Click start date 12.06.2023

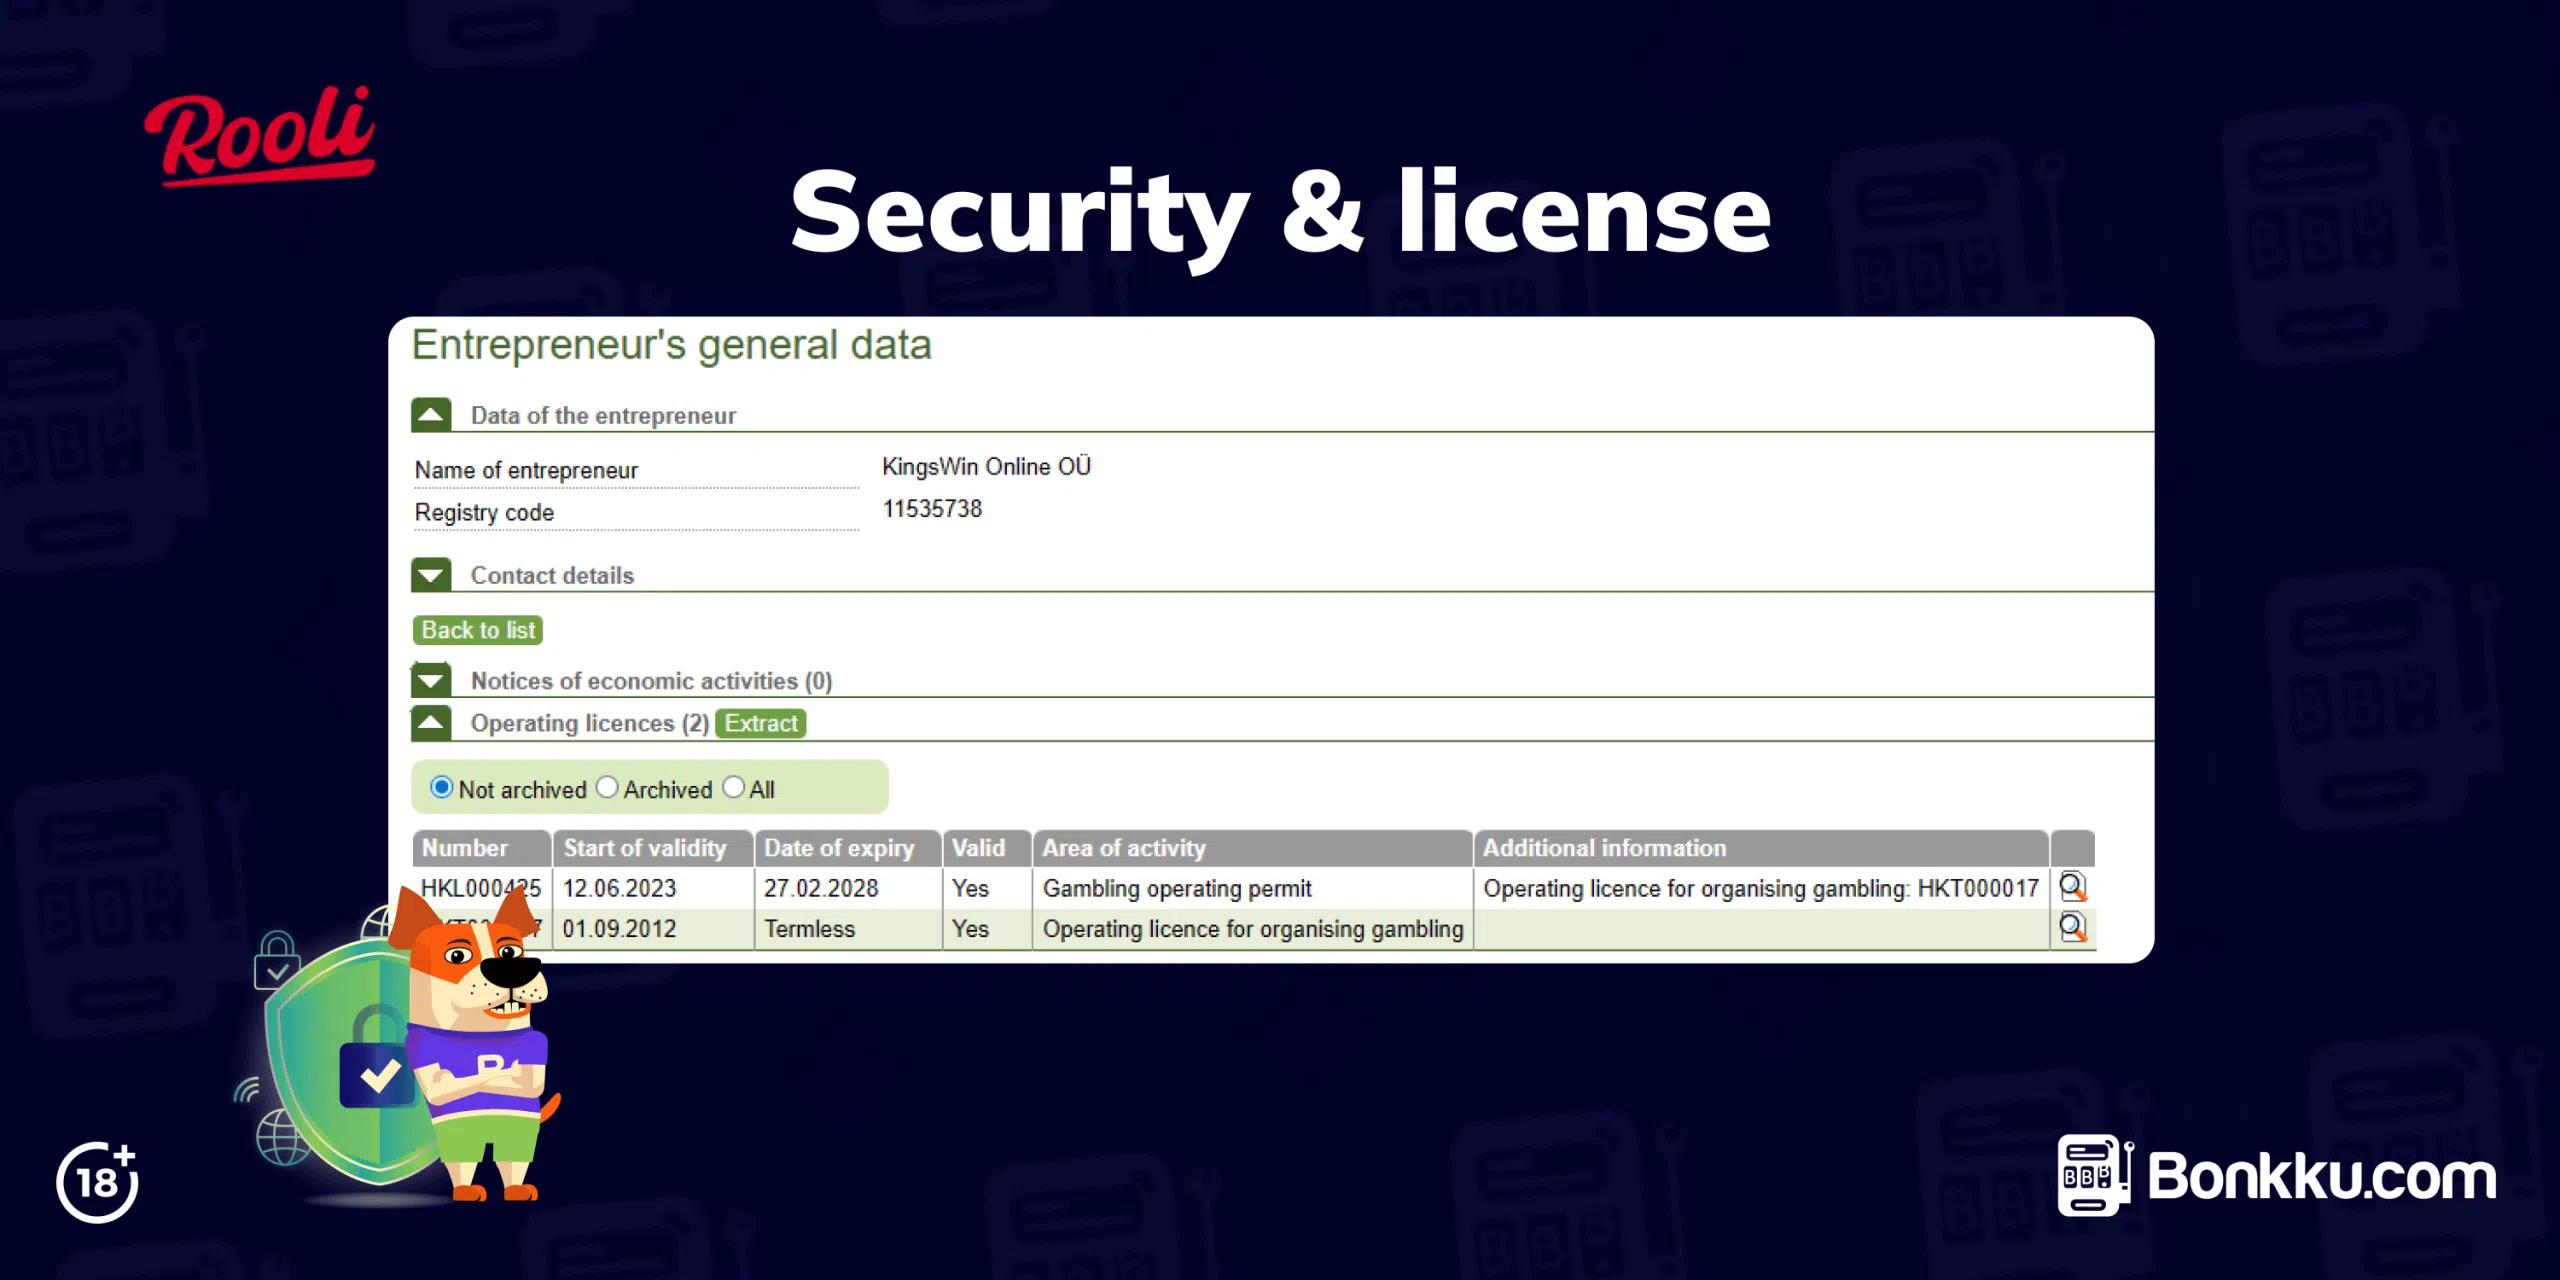tap(619, 888)
